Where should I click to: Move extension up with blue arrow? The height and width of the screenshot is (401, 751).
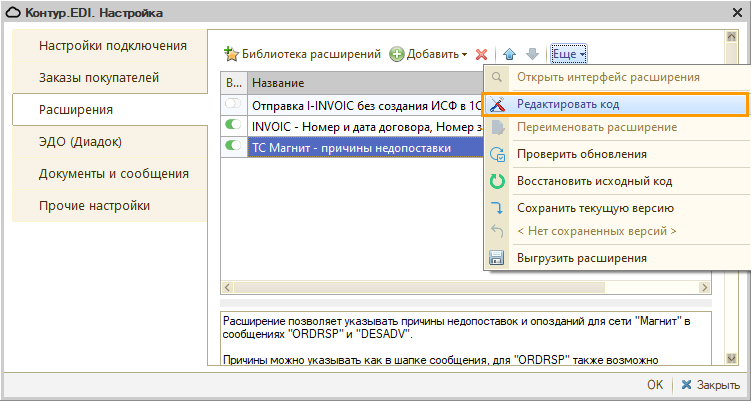pyautogui.click(x=509, y=54)
